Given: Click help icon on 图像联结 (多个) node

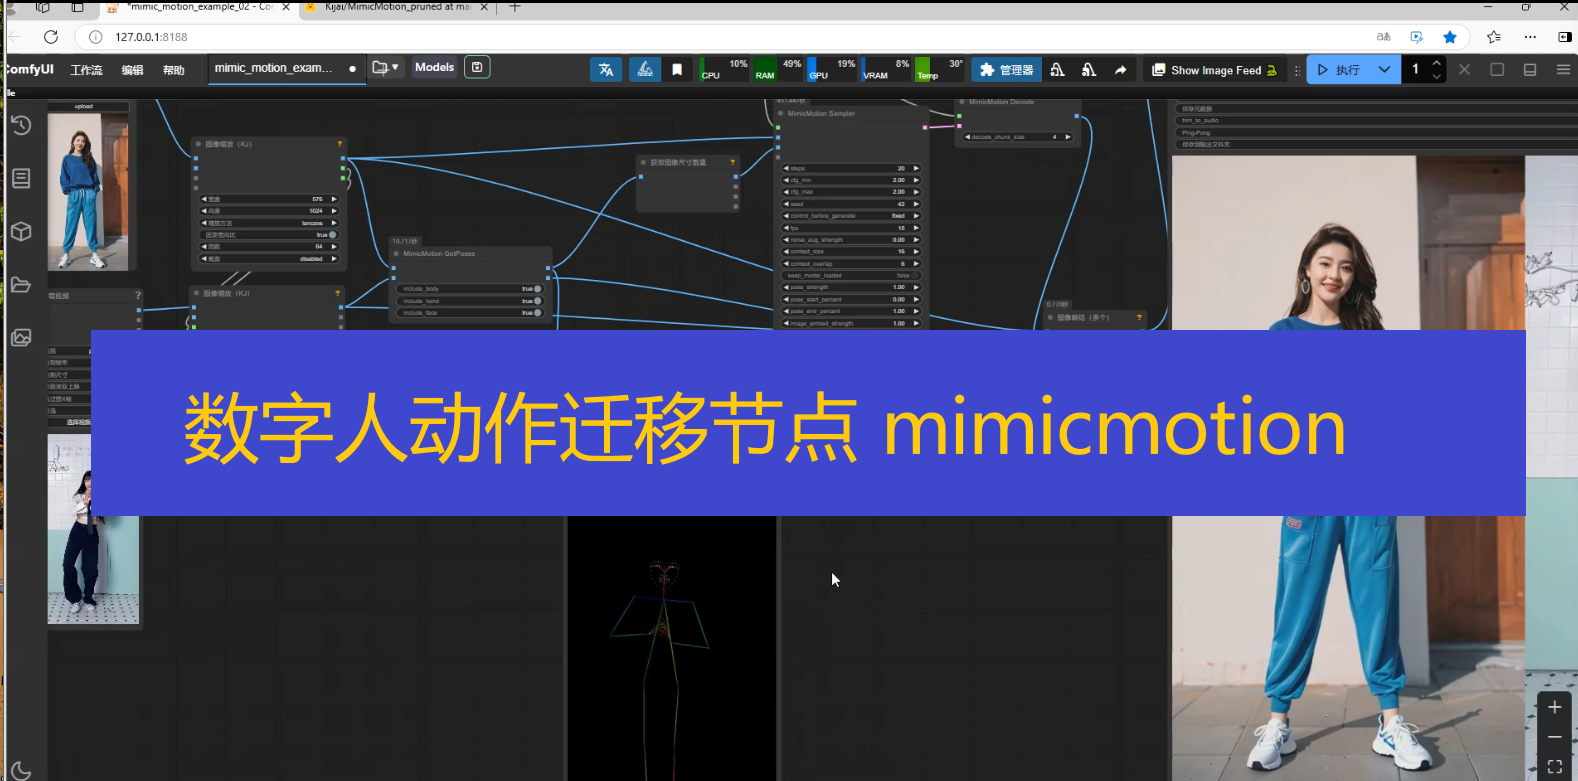Looking at the screenshot, I should click(1139, 318).
